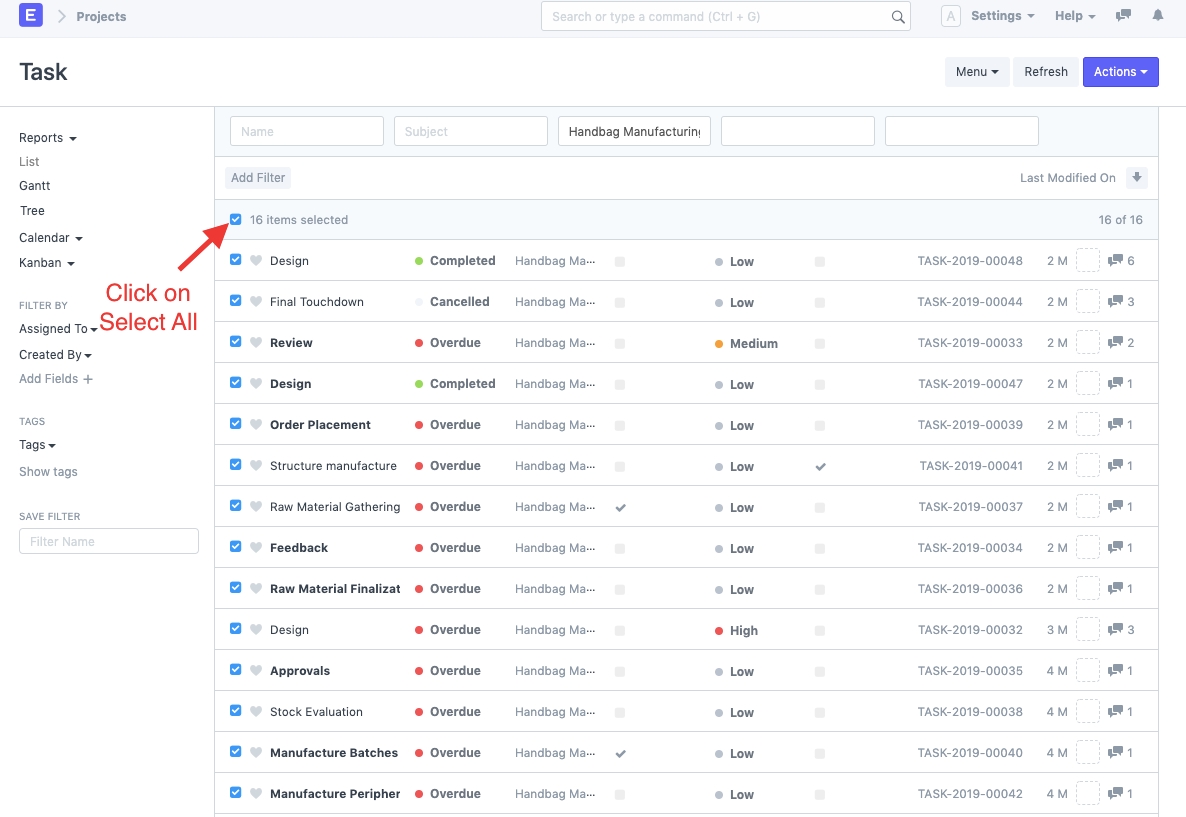
Task: Click the heart icon on Review task
Action: pos(256,343)
